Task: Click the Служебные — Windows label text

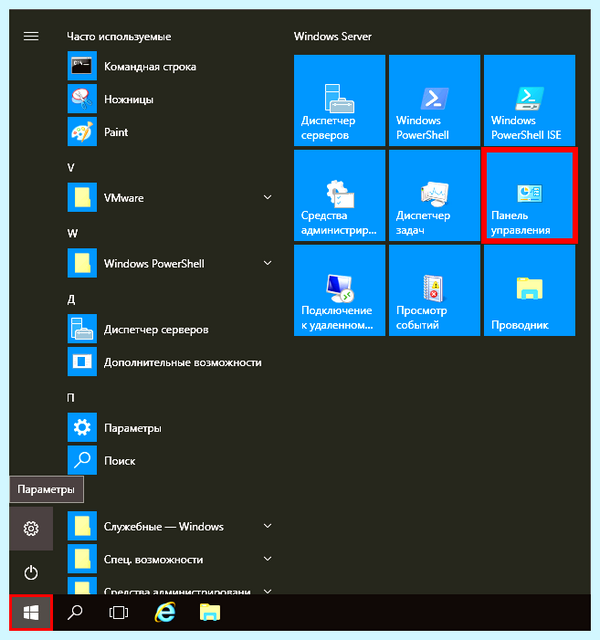Action: (x=164, y=527)
